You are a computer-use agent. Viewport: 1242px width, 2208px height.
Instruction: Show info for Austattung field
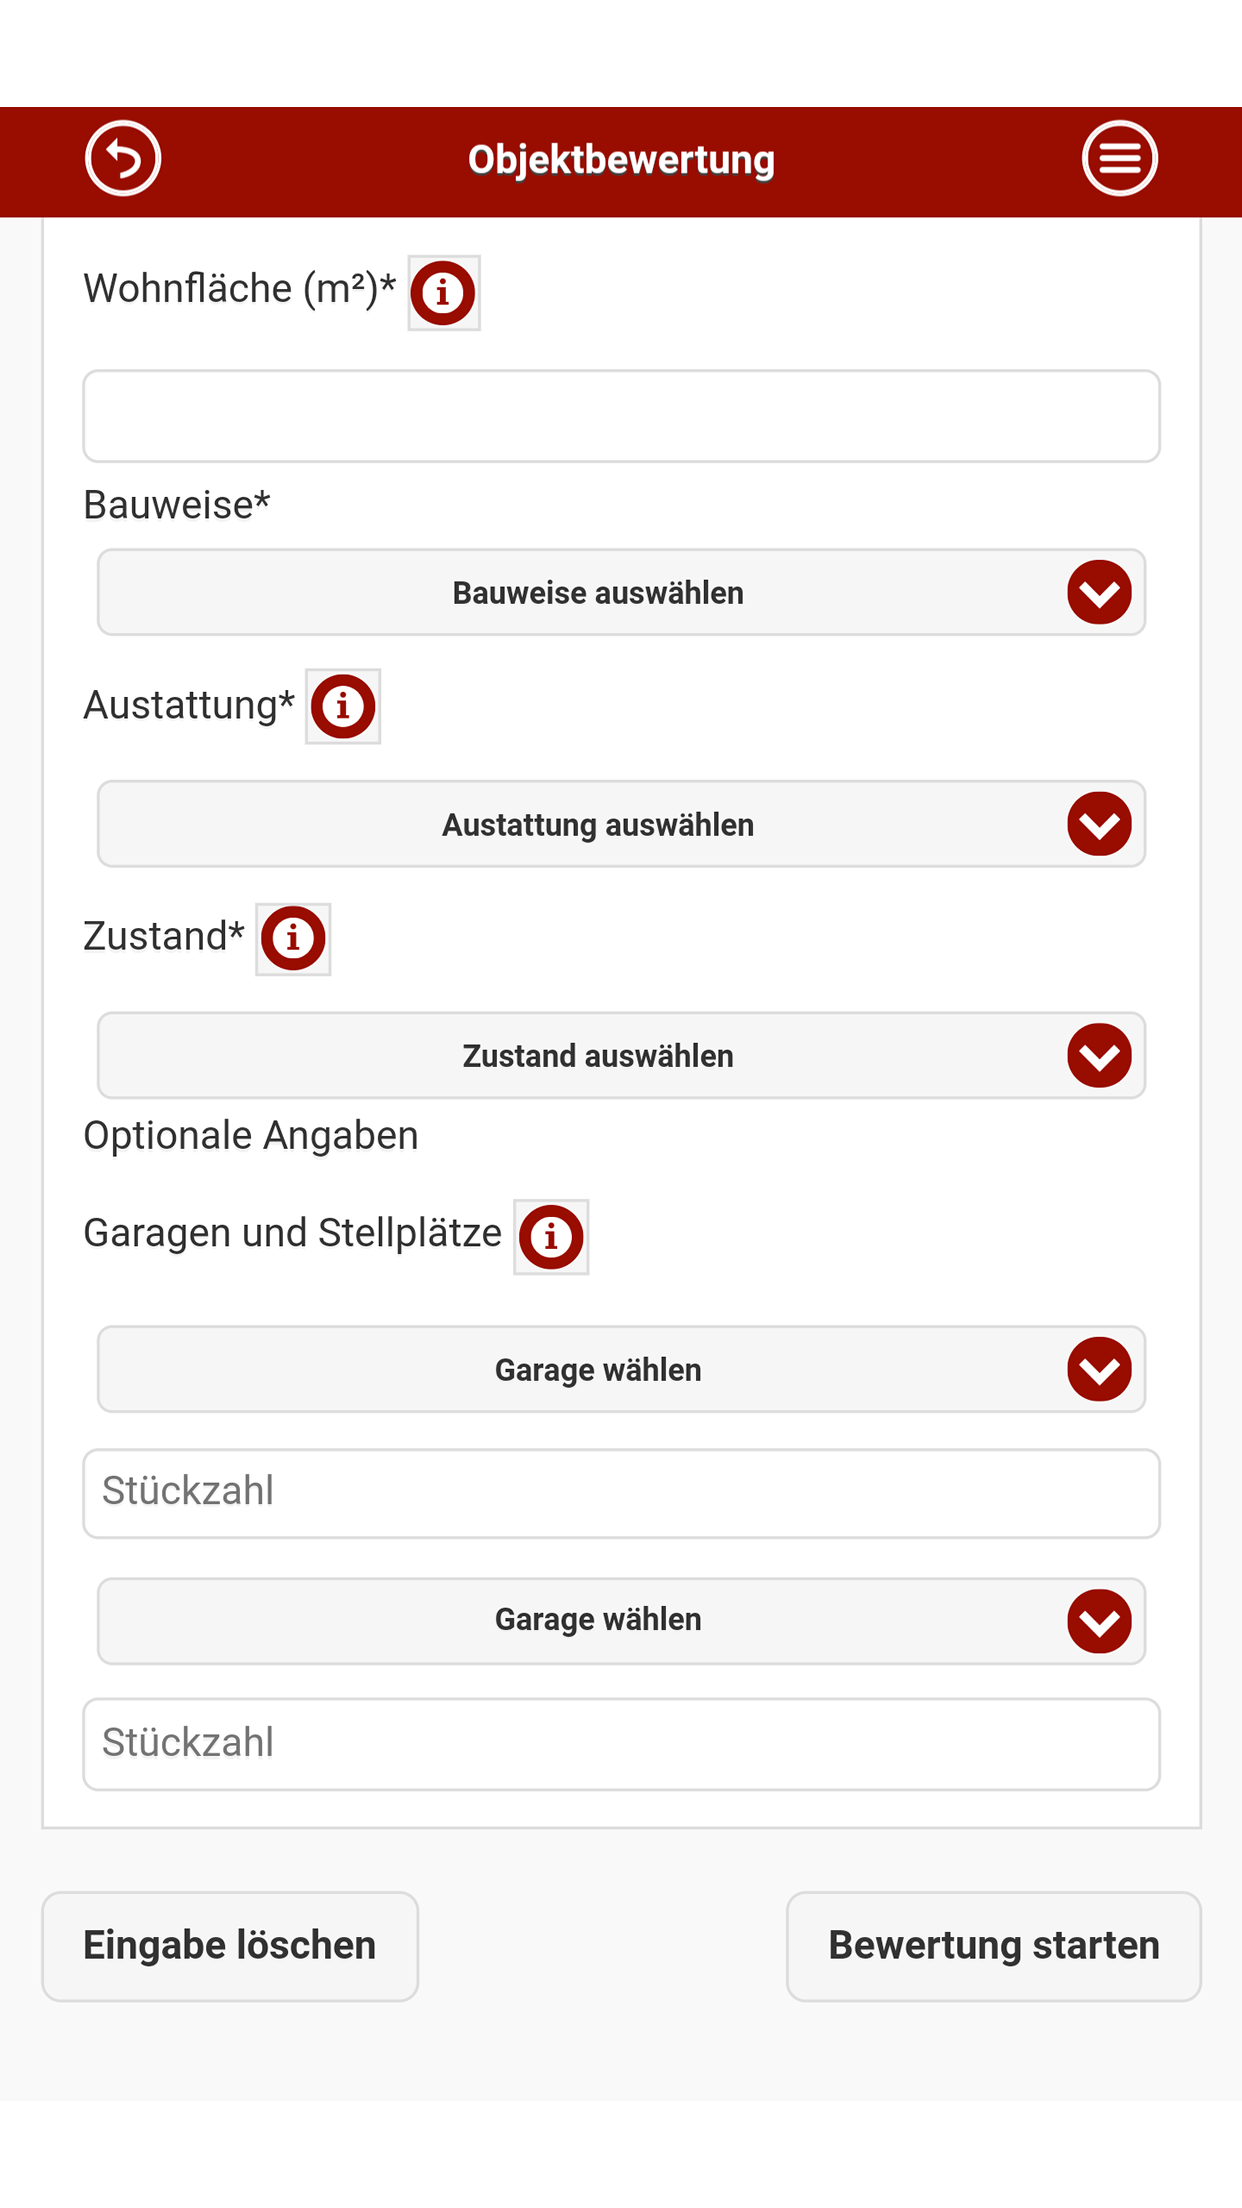pyautogui.click(x=343, y=706)
